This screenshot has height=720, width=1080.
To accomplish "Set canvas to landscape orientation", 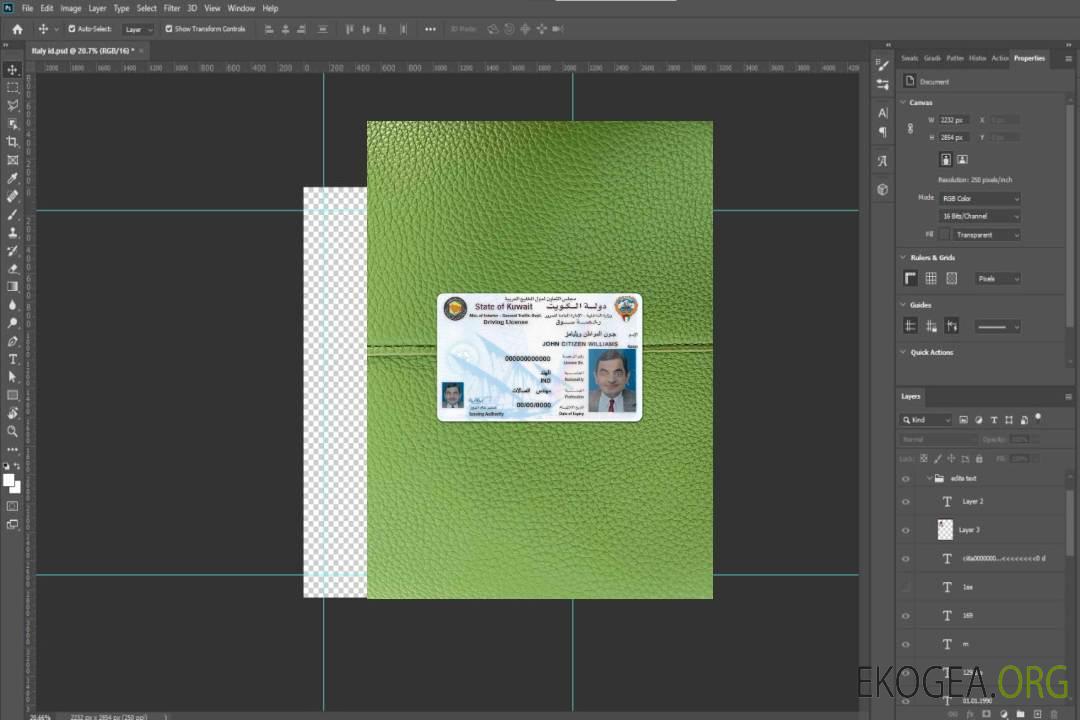I will [x=962, y=160].
